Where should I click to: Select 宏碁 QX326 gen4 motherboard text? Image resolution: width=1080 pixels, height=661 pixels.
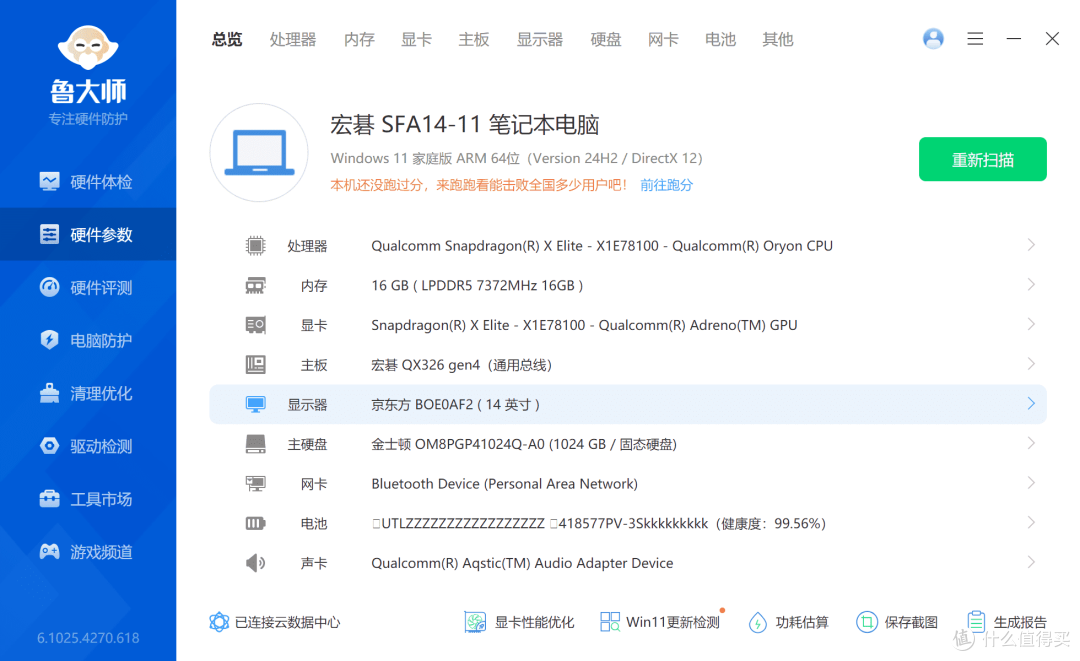[461, 365]
